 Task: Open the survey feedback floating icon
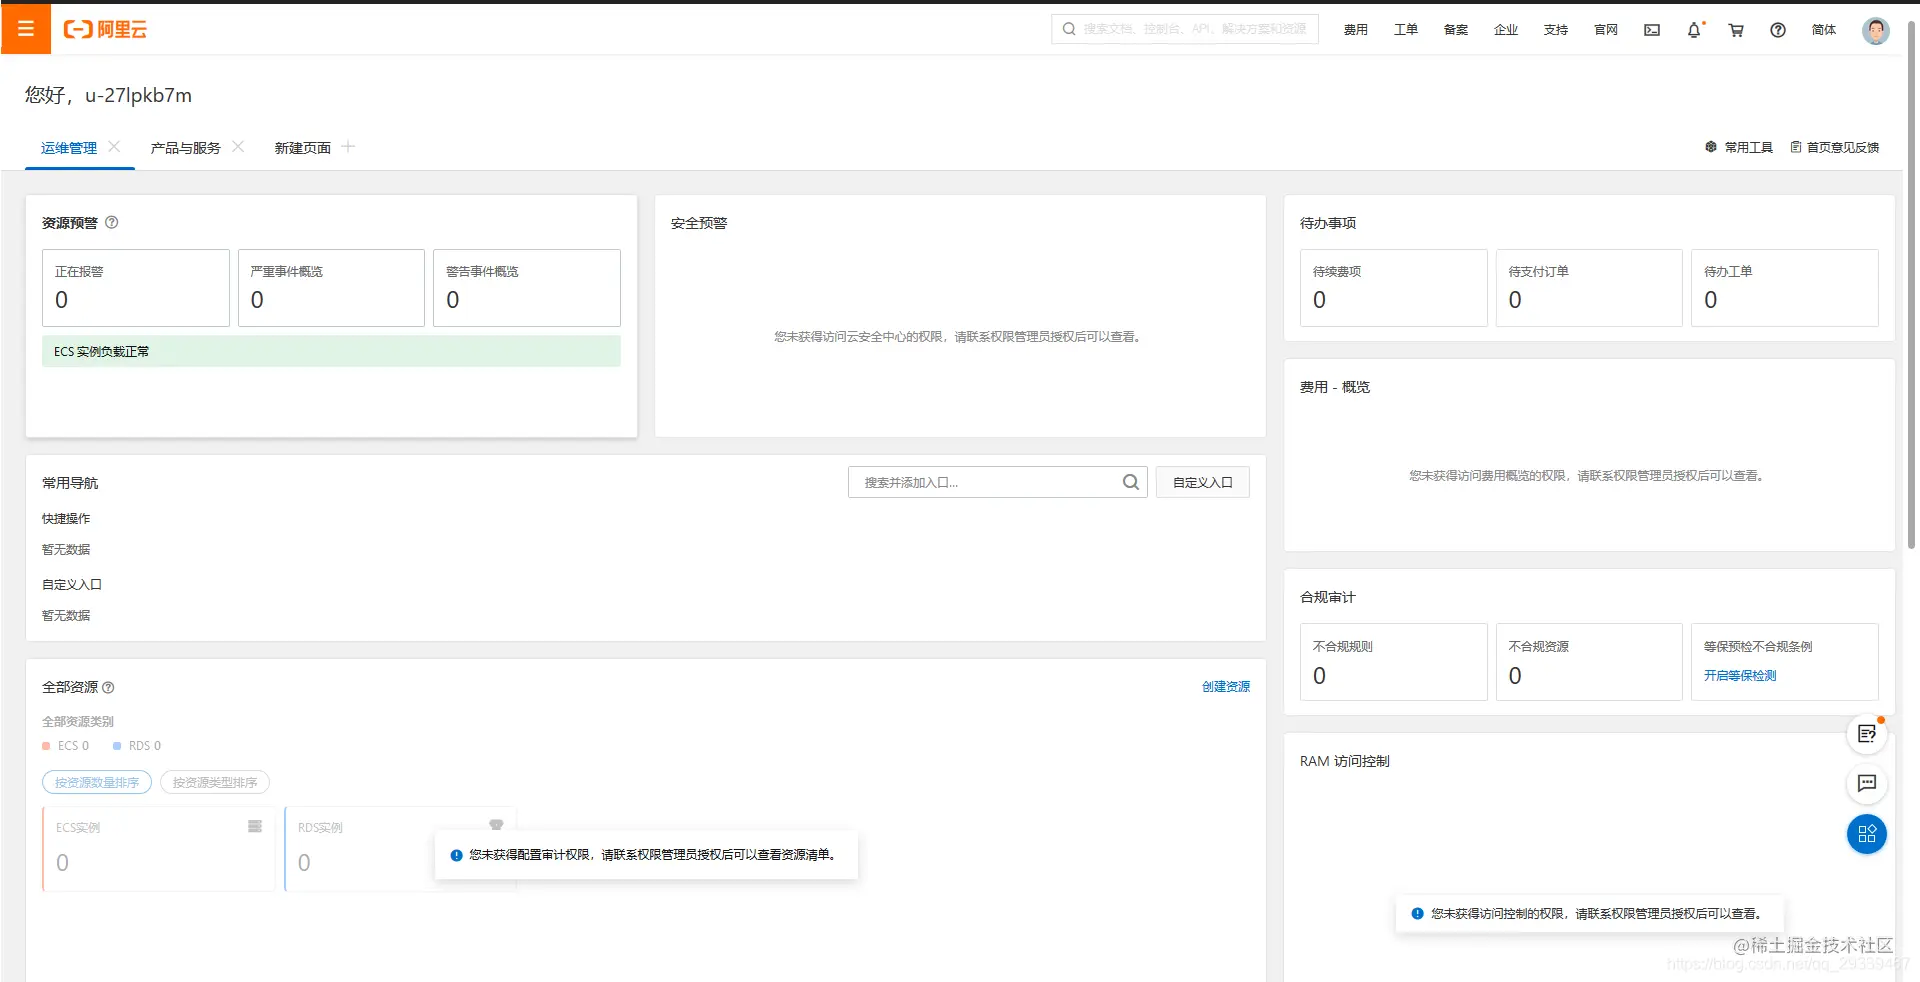point(1867,734)
